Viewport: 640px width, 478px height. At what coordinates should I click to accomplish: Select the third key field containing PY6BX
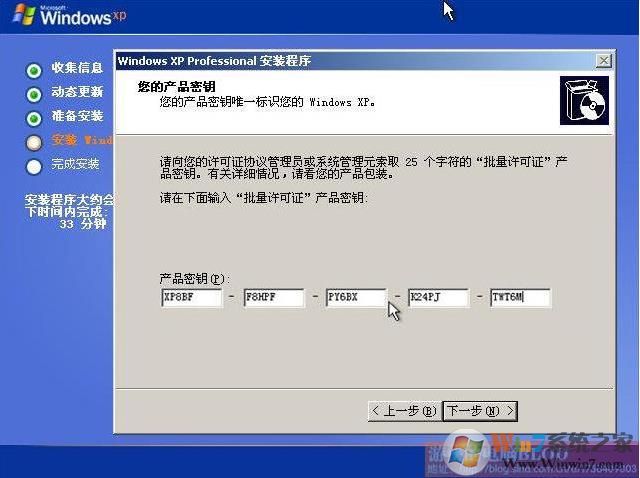pos(355,297)
